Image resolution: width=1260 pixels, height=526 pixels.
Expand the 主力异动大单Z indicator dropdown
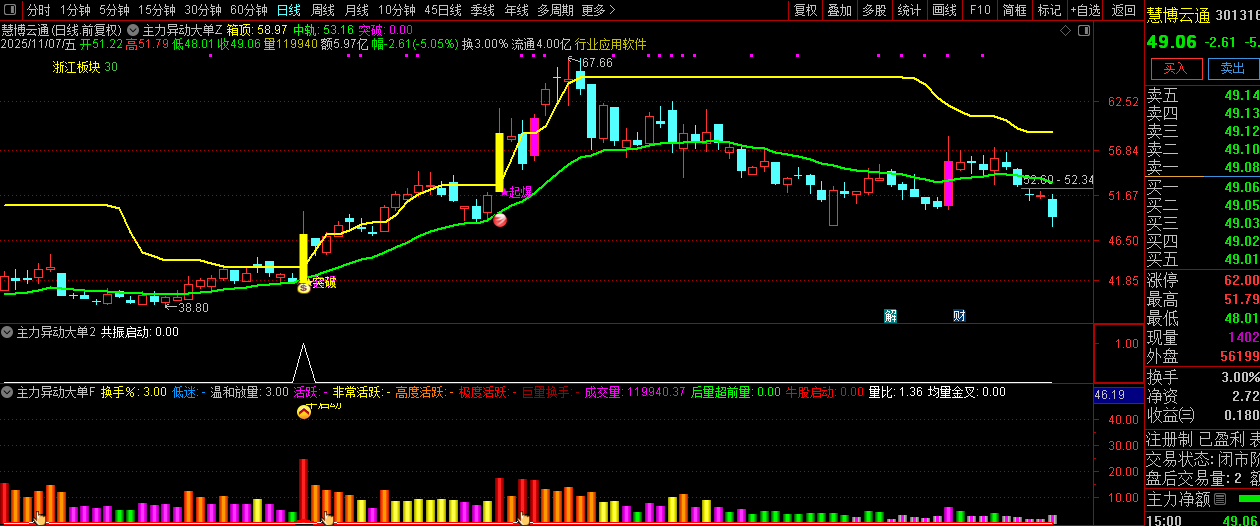(133, 30)
